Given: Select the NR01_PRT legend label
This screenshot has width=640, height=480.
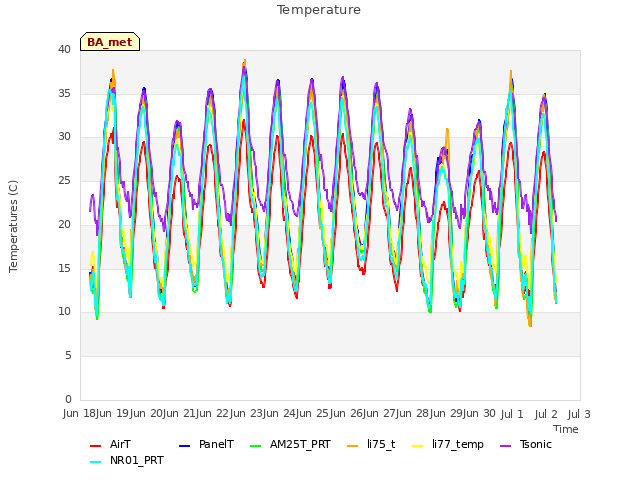Looking at the screenshot, I should tap(137, 460).
